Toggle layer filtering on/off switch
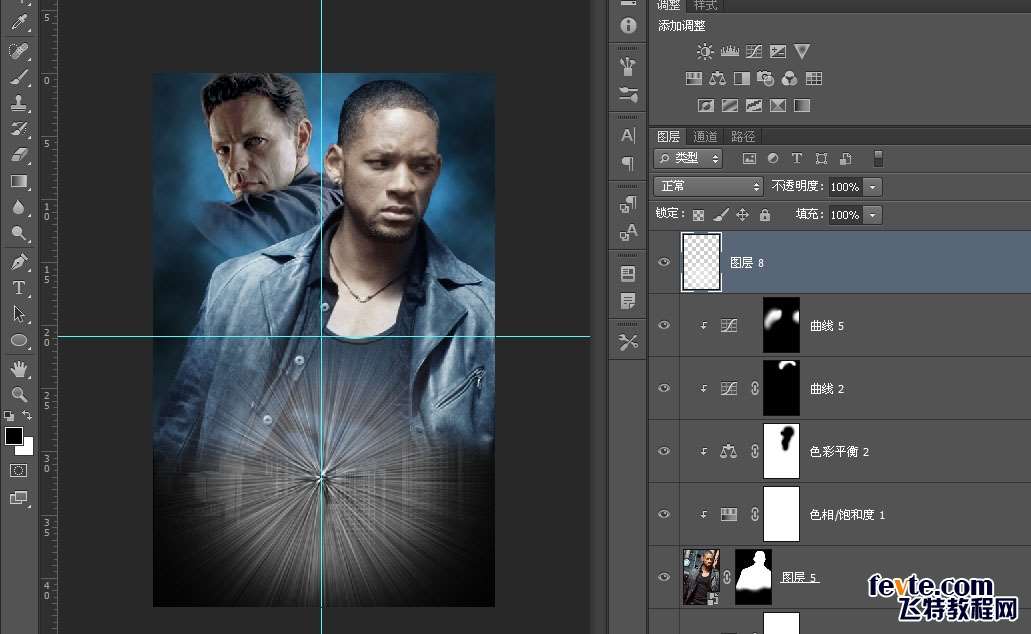The width and height of the screenshot is (1031, 634). point(878,158)
